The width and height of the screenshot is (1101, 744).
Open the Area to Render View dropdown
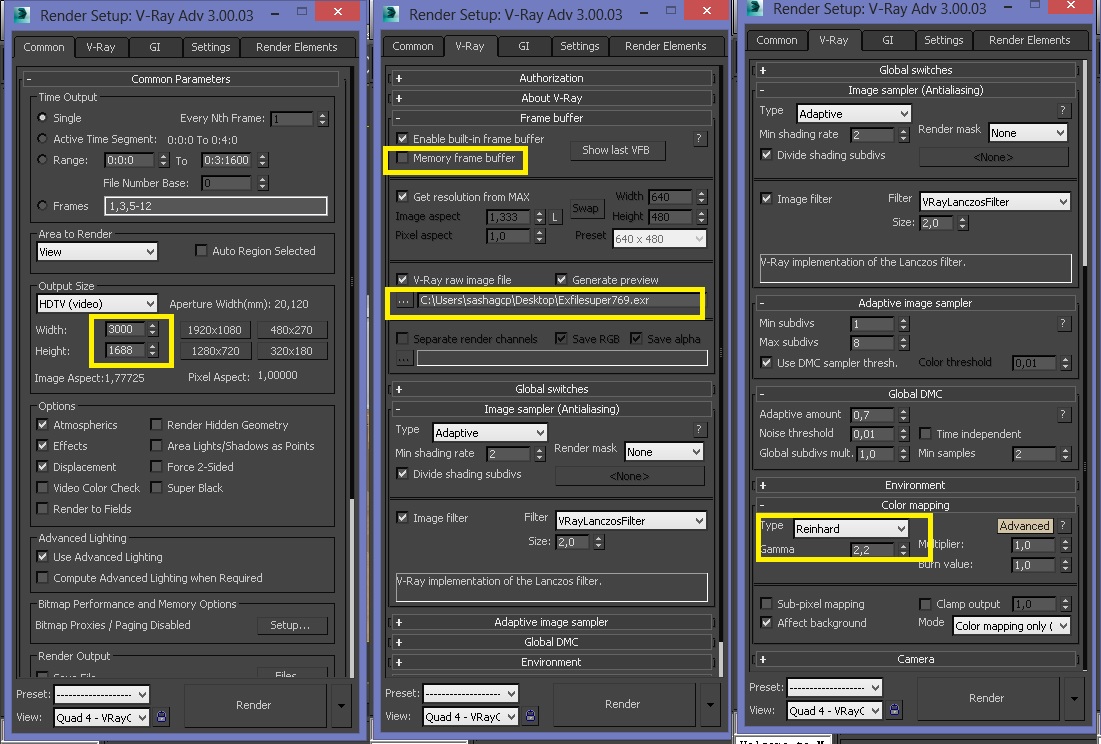(97, 251)
